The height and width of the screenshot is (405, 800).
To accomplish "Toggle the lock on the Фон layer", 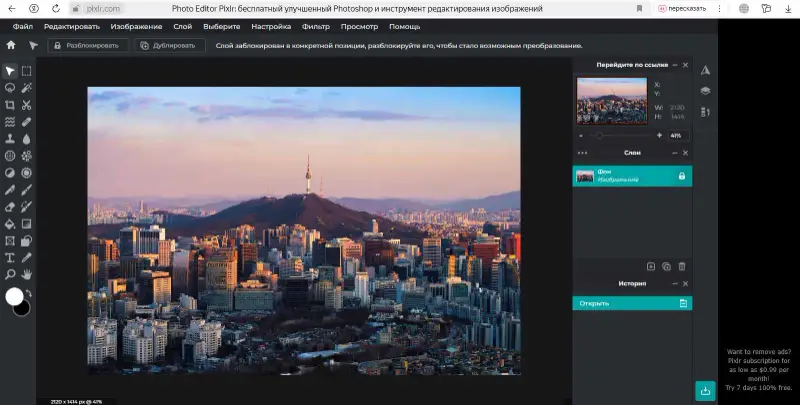I will point(682,176).
